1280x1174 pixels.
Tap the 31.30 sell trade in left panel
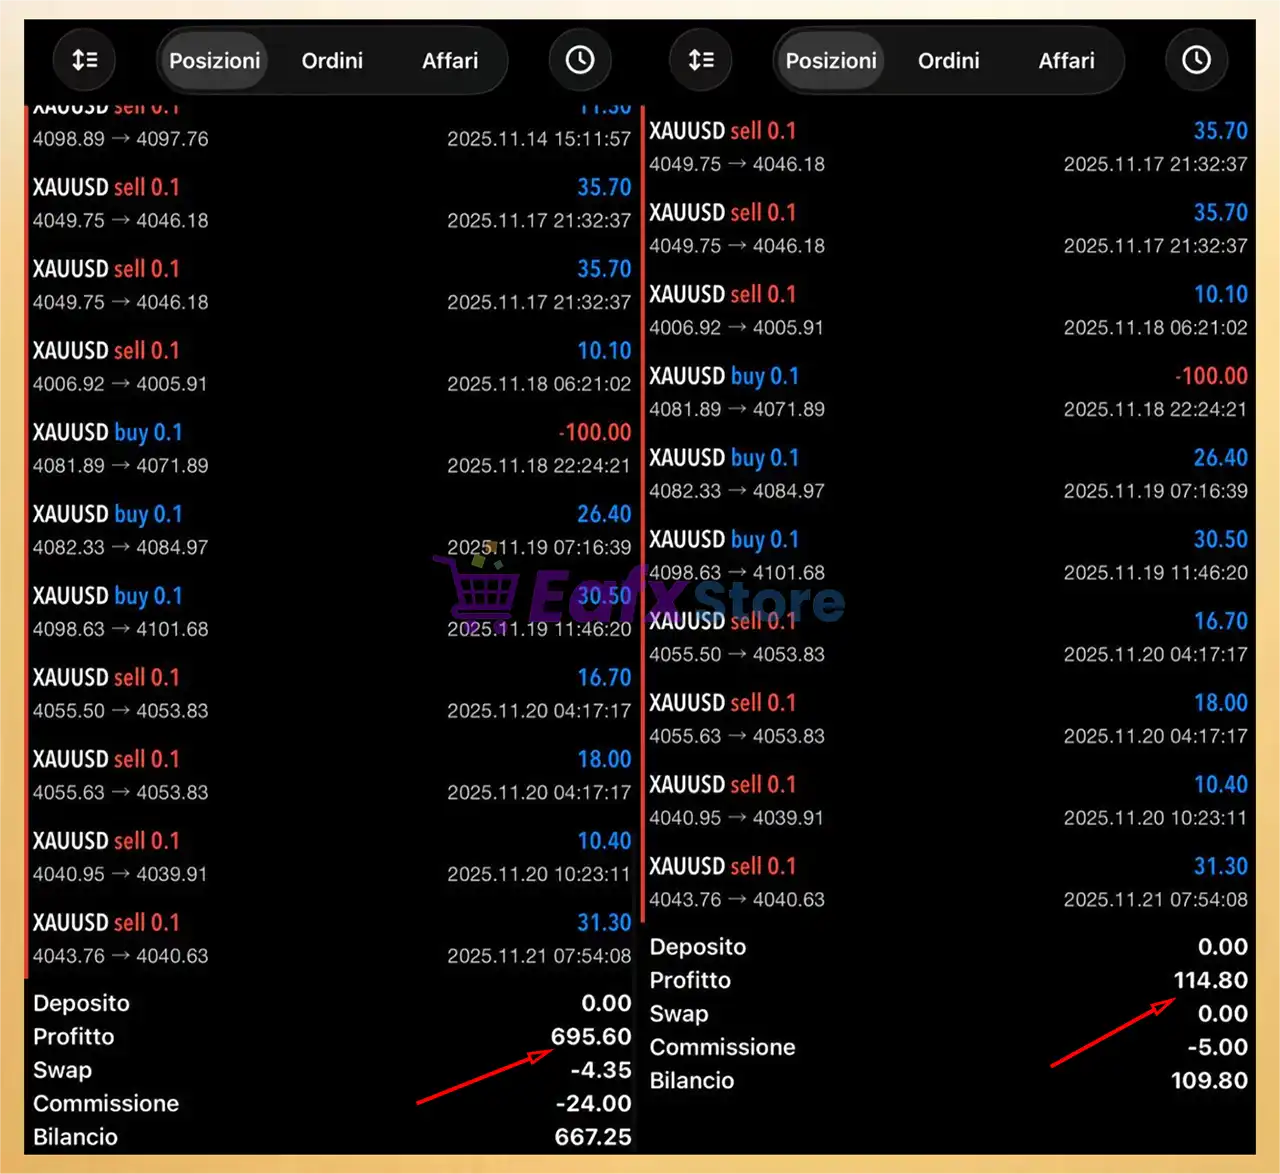(x=330, y=938)
